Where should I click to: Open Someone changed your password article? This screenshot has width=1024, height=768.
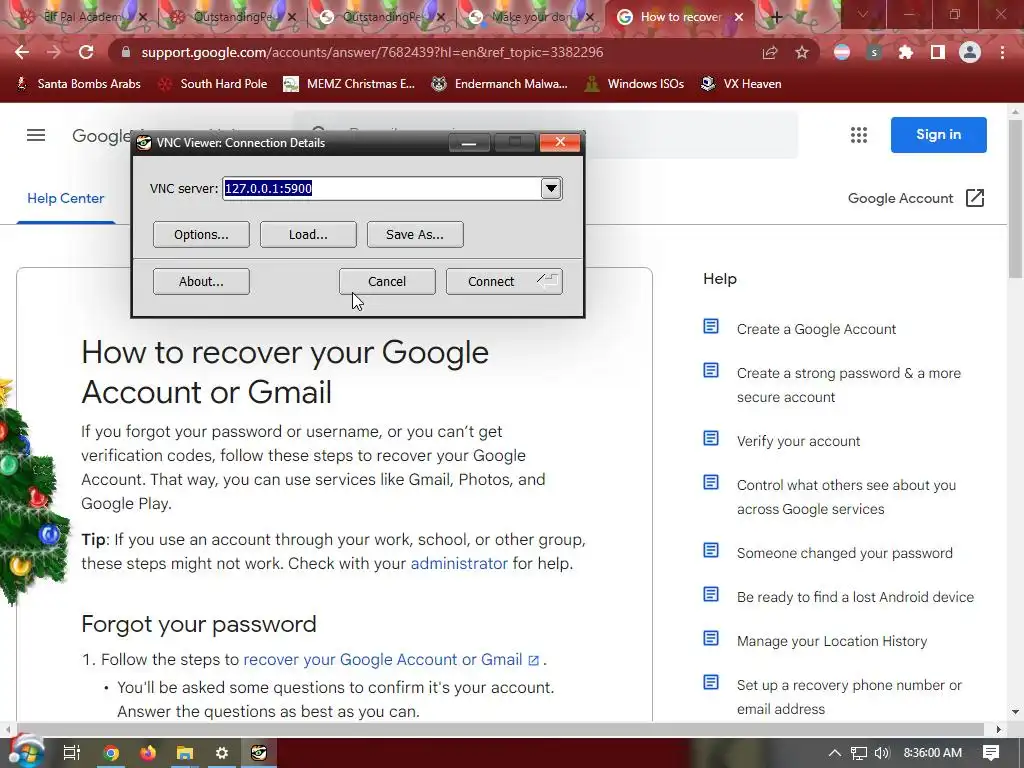pyautogui.click(x=844, y=553)
